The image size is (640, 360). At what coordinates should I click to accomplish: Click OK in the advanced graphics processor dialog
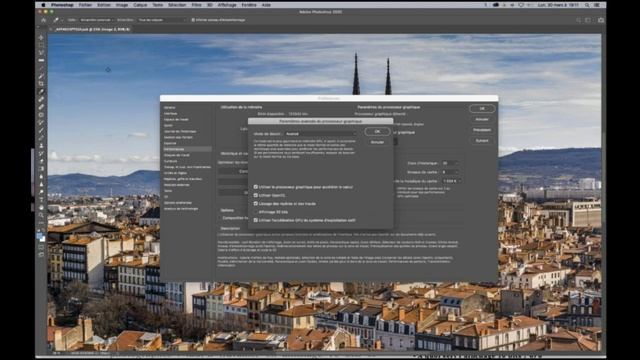tap(377, 131)
